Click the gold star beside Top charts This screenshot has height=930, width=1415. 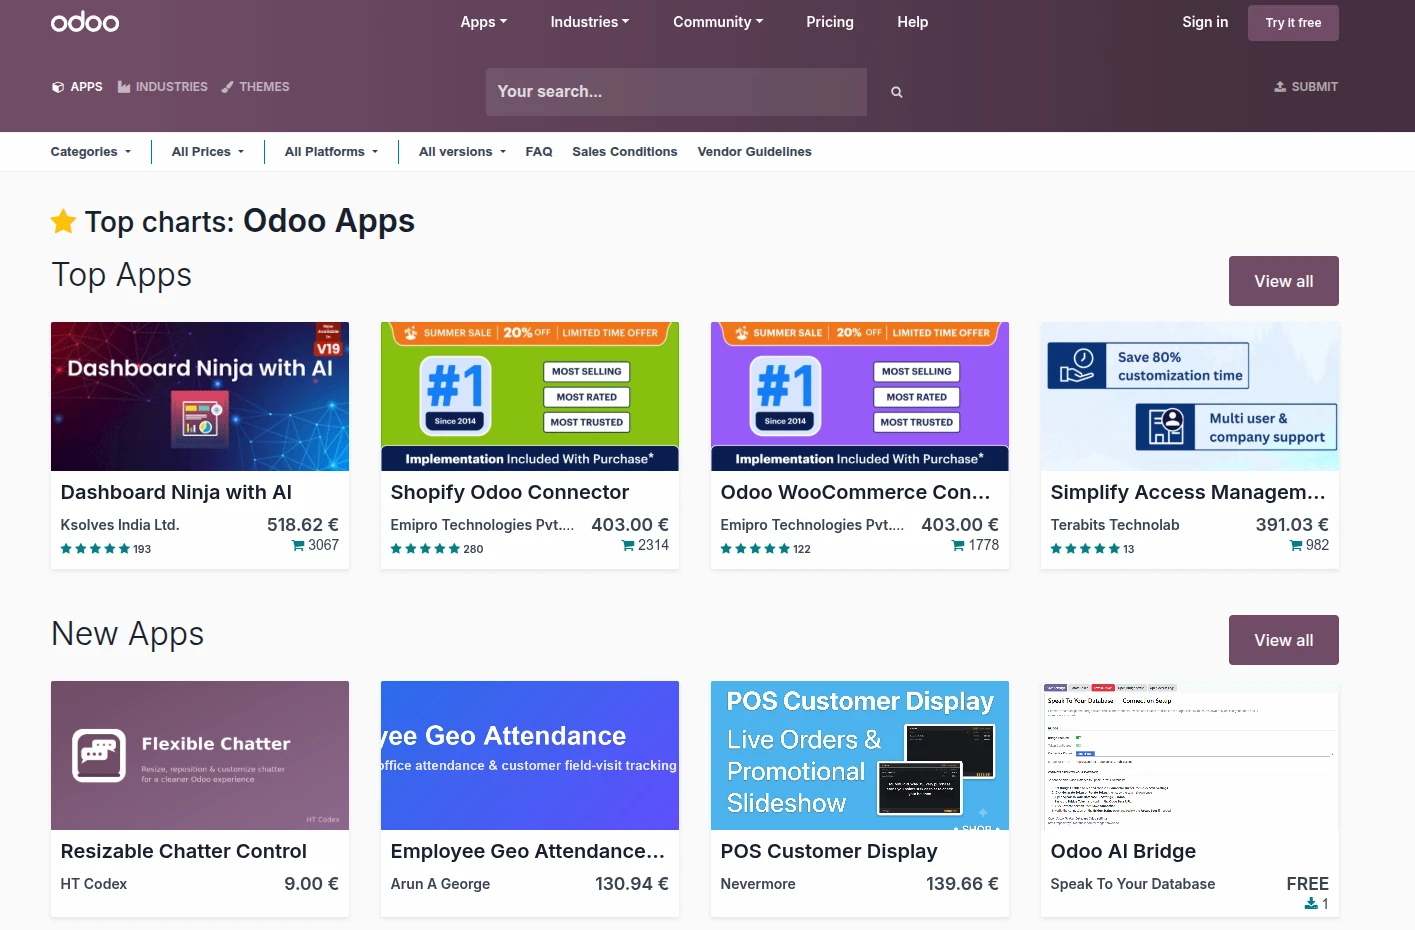(64, 221)
